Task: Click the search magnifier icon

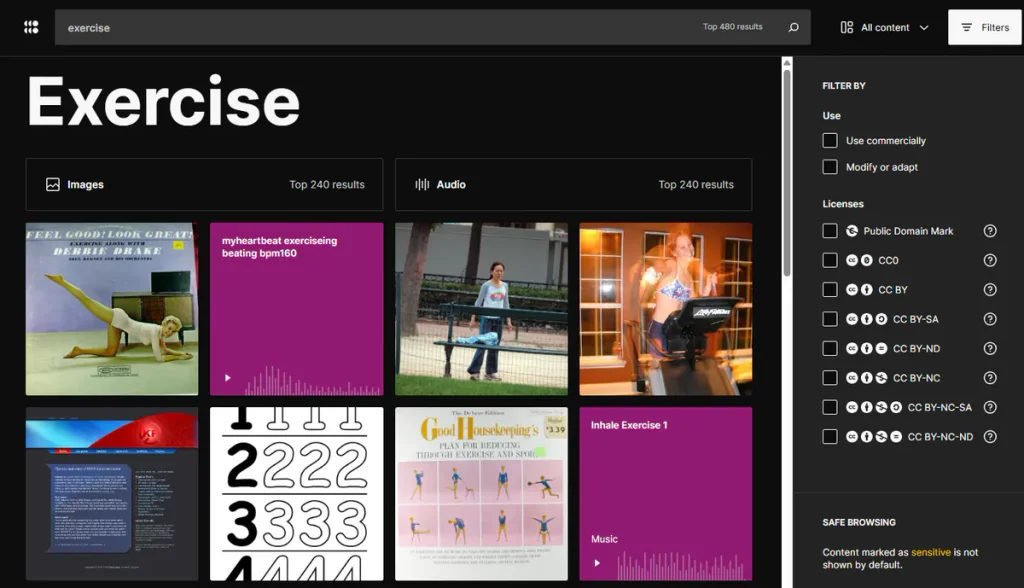Action: pyautogui.click(x=793, y=27)
